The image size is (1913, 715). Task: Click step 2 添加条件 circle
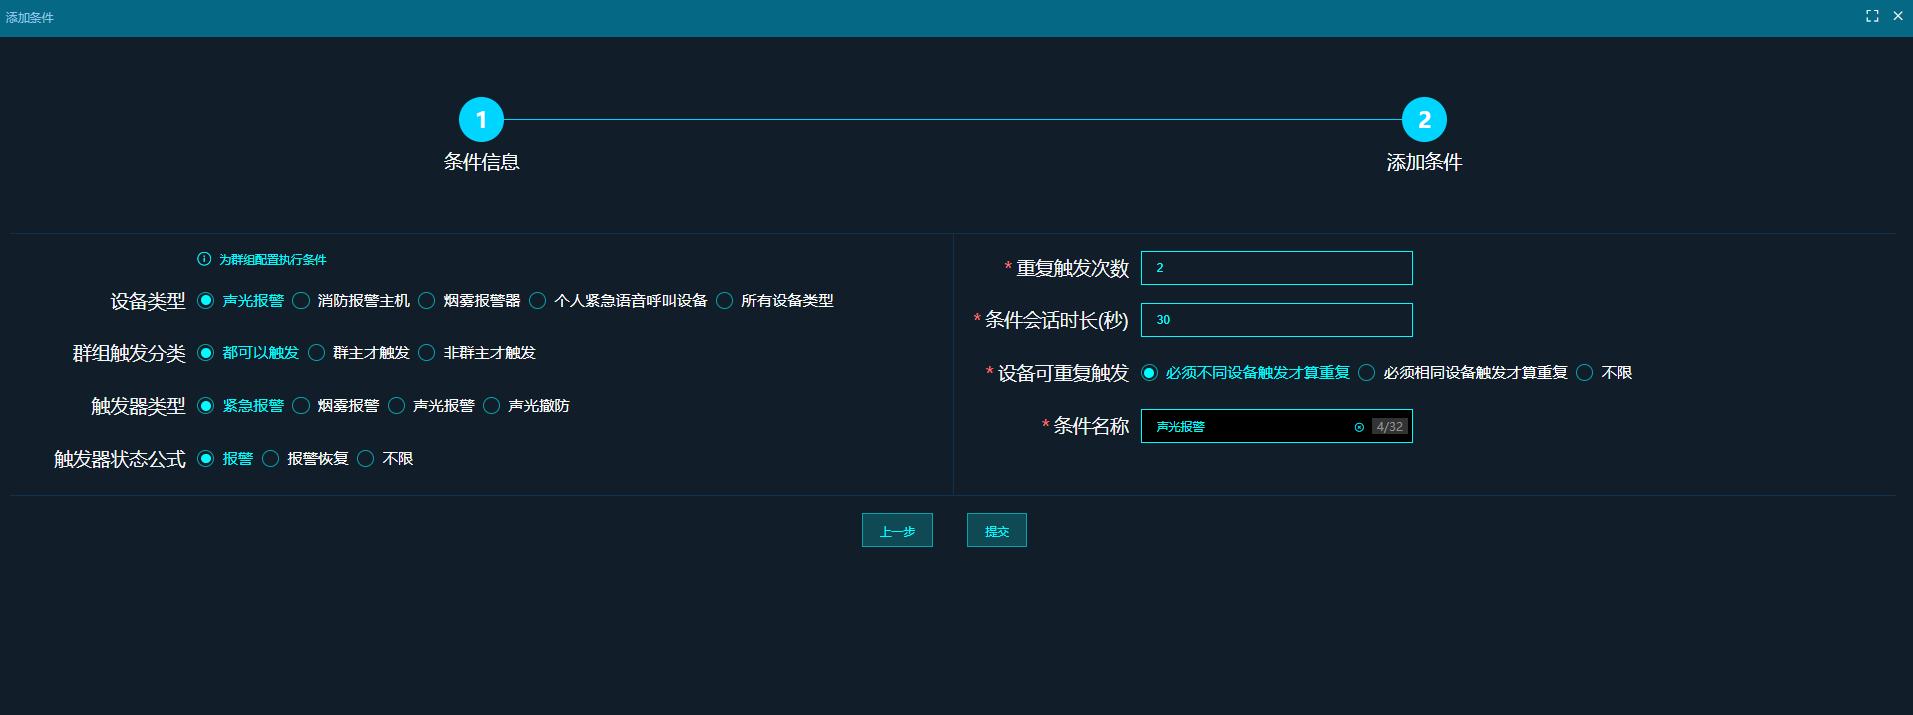[x=1424, y=120]
